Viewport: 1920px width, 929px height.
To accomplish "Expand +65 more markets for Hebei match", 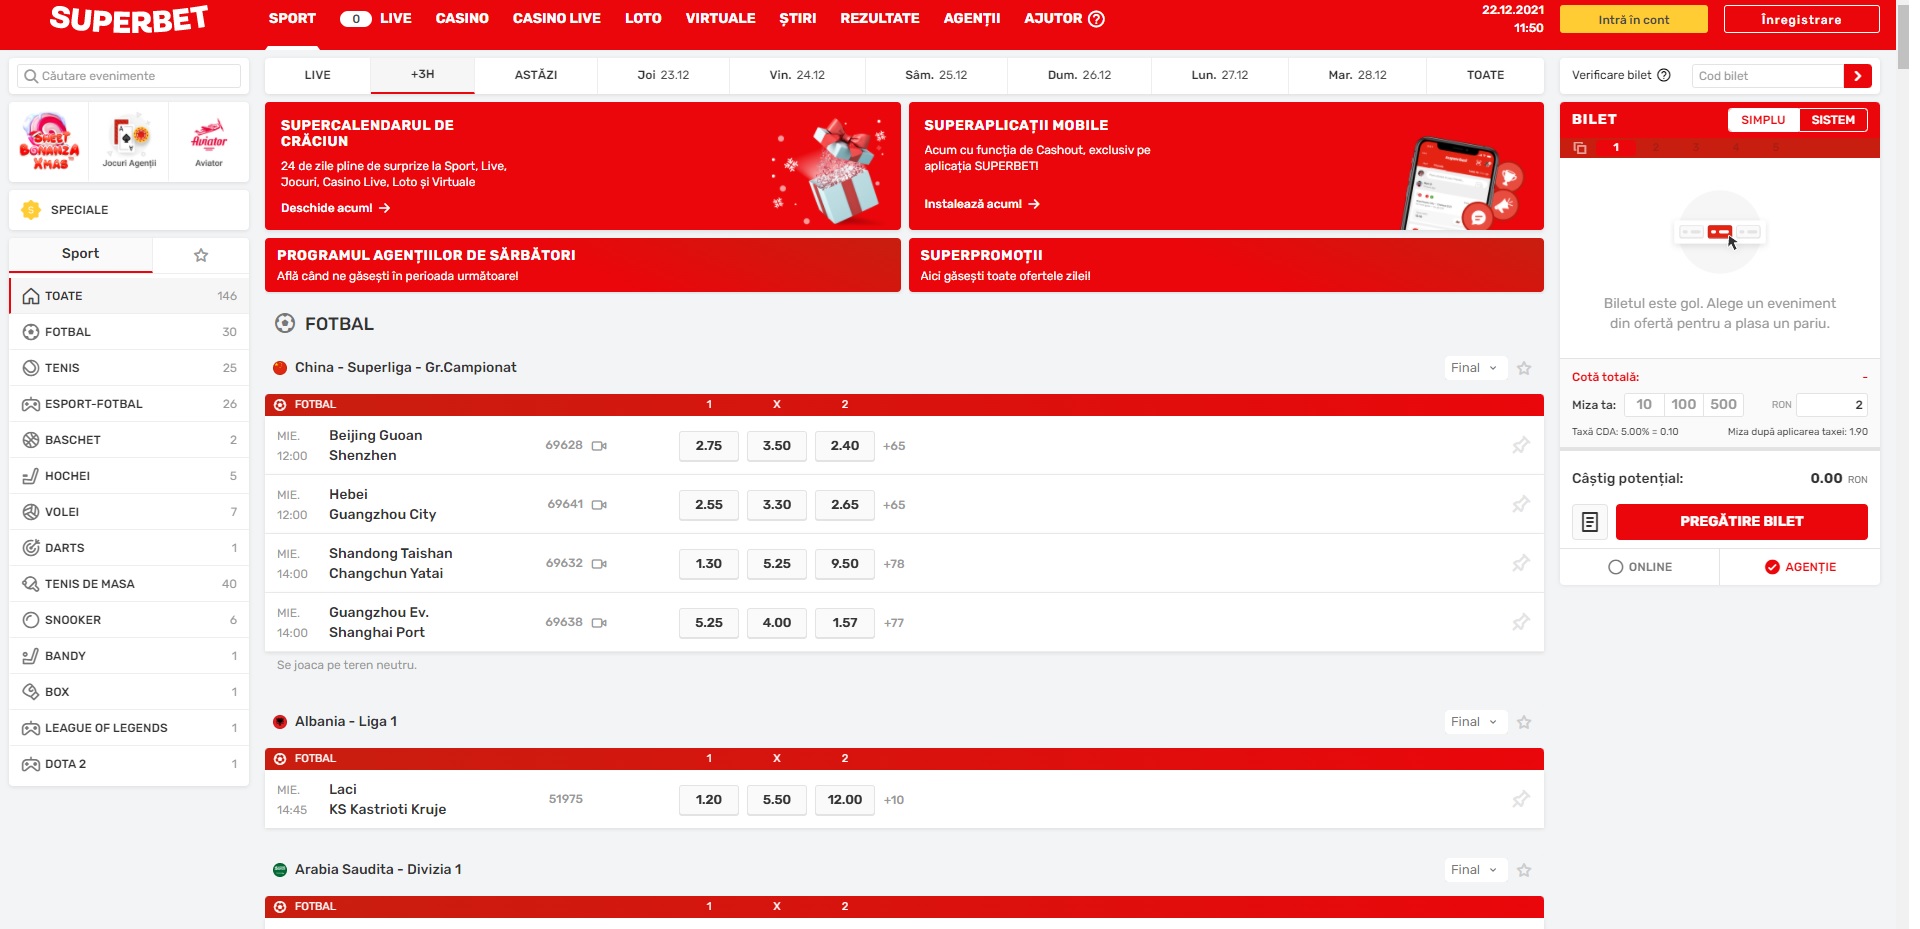I will click(894, 505).
